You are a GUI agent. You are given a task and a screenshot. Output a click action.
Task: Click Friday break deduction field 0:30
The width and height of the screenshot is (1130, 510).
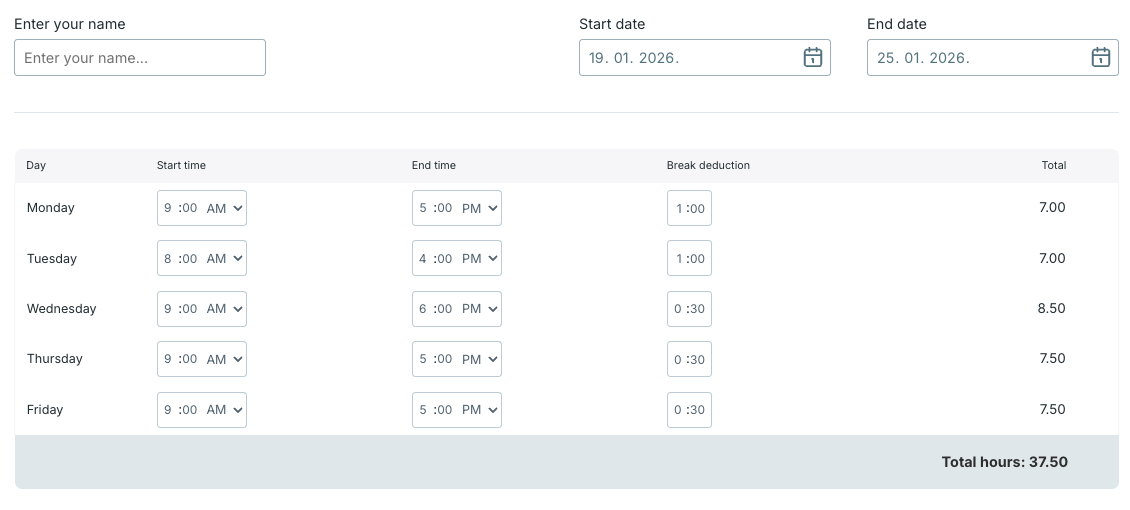[689, 410]
